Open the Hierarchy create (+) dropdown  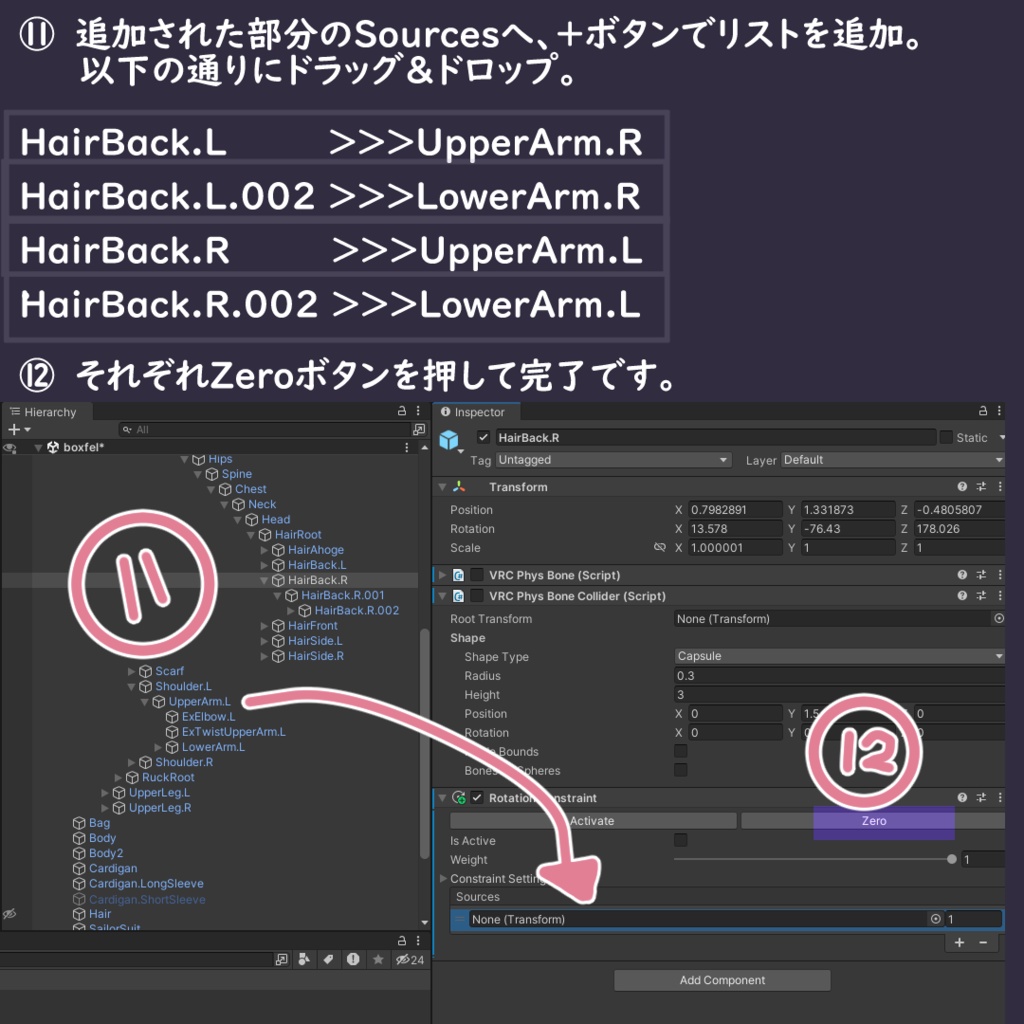19,430
